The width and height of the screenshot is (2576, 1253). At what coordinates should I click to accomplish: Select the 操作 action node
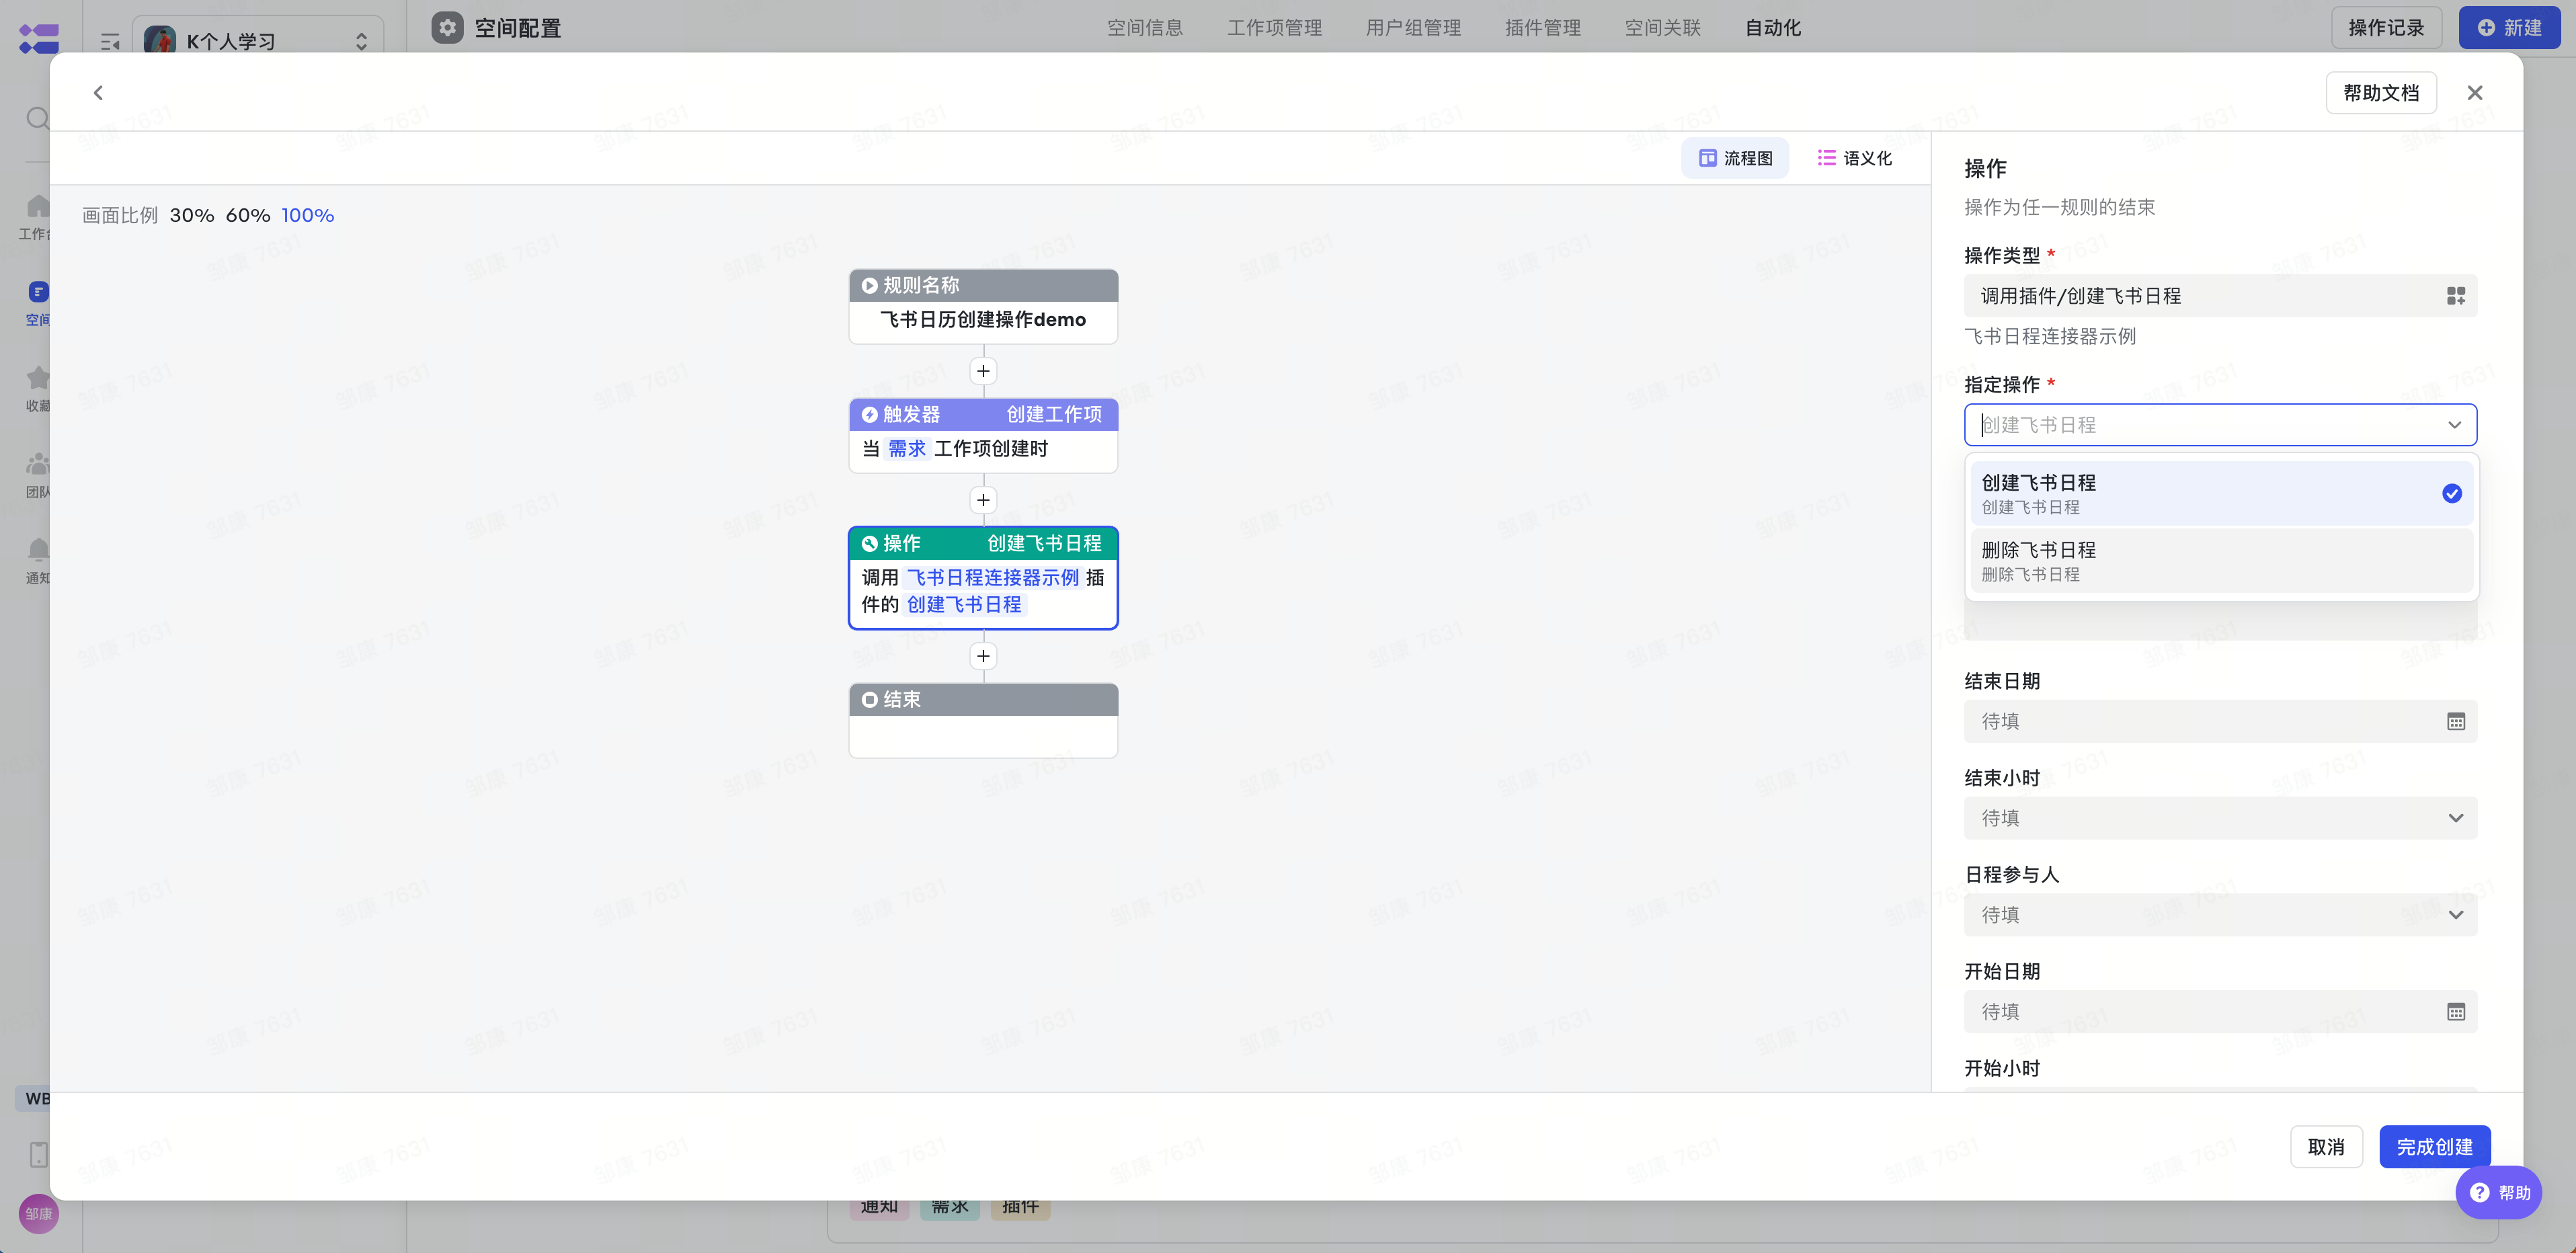983,578
